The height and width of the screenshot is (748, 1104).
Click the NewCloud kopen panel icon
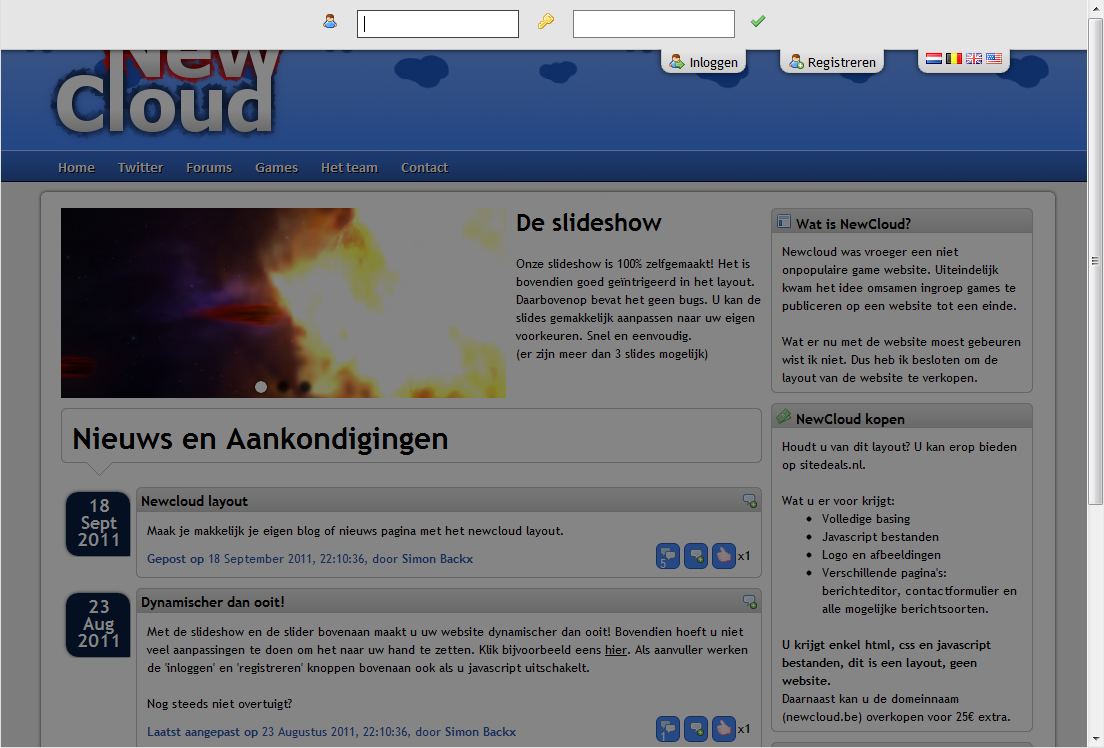pos(784,417)
